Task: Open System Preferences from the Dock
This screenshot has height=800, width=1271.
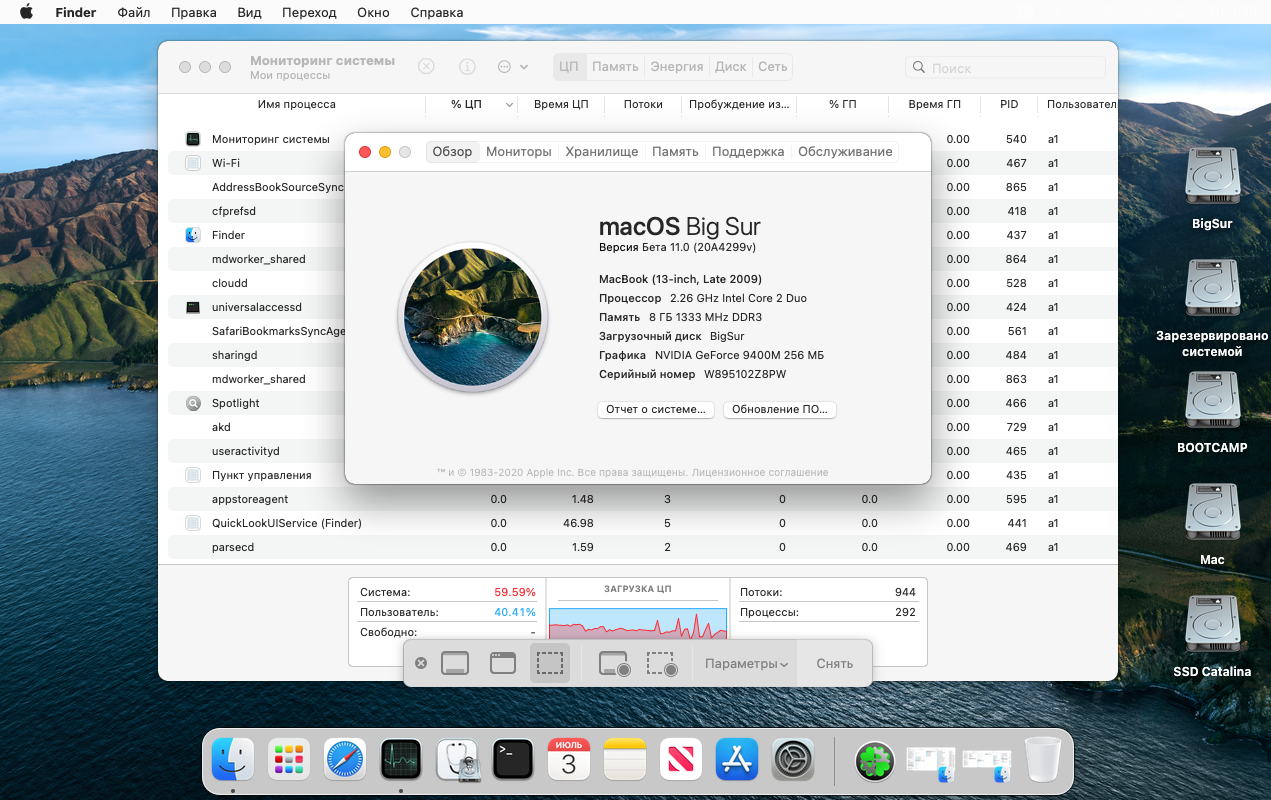Action: tap(793, 761)
